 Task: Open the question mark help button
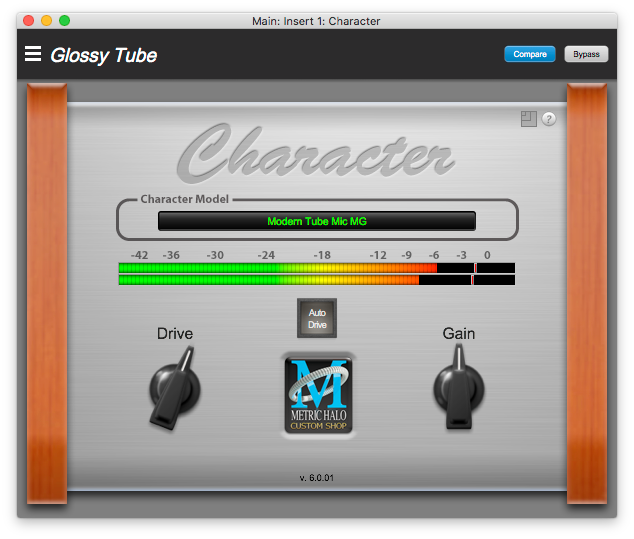pos(549,119)
